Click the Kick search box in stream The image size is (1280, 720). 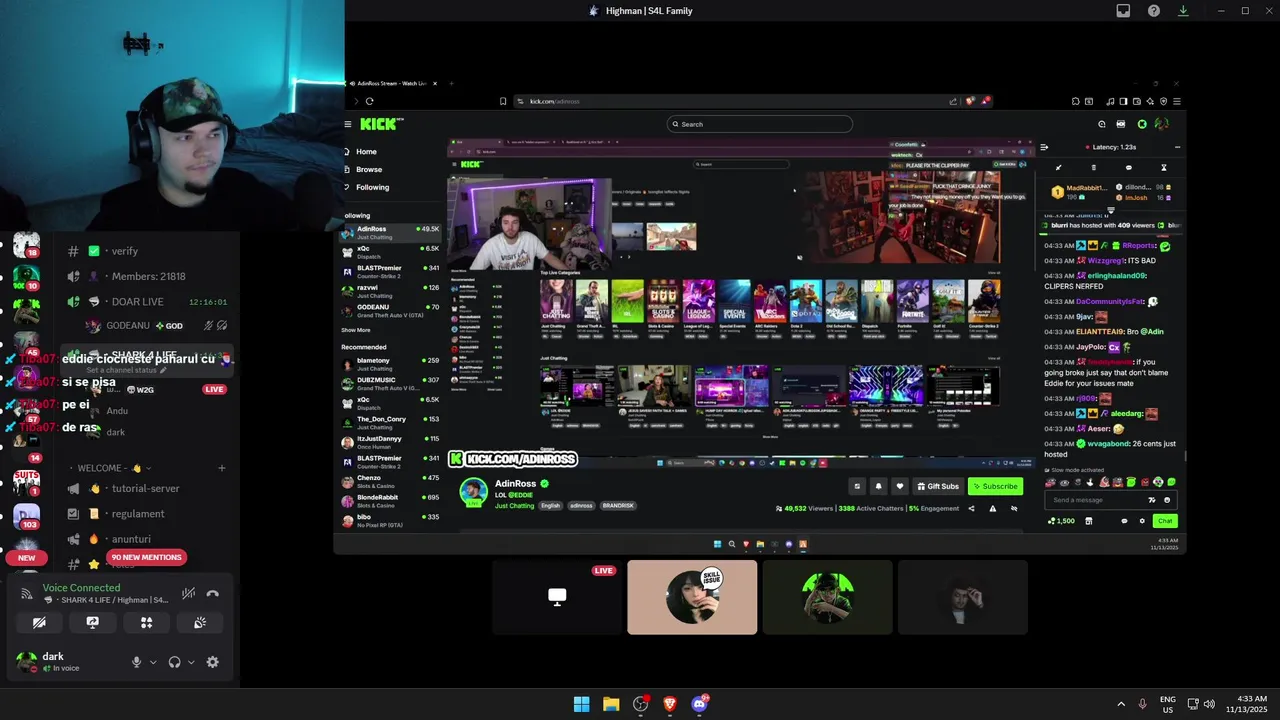click(760, 124)
